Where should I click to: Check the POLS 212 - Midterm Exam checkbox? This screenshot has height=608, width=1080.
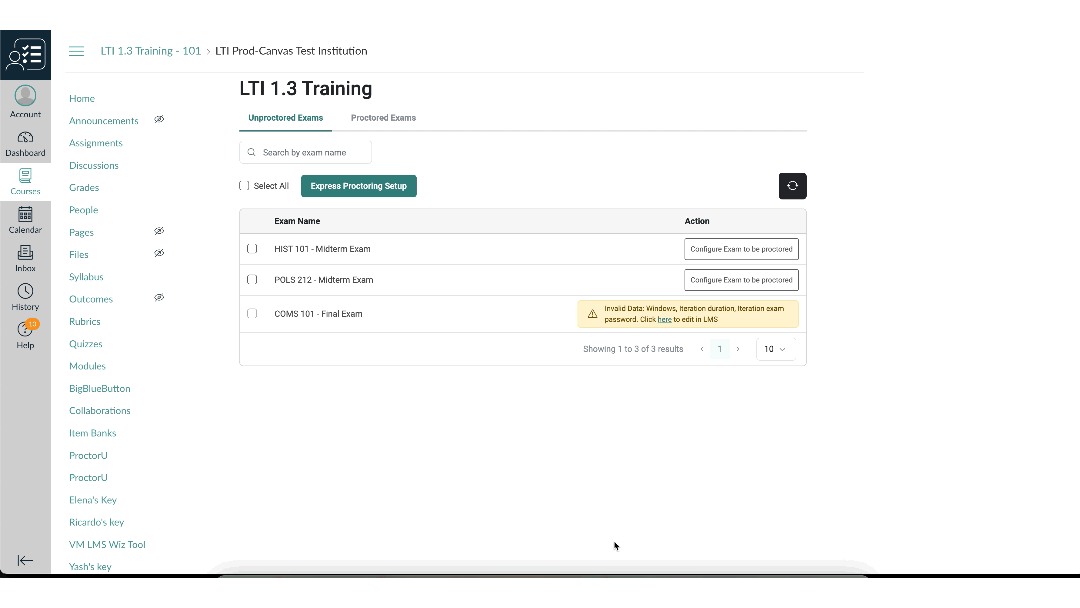click(x=252, y=280)
